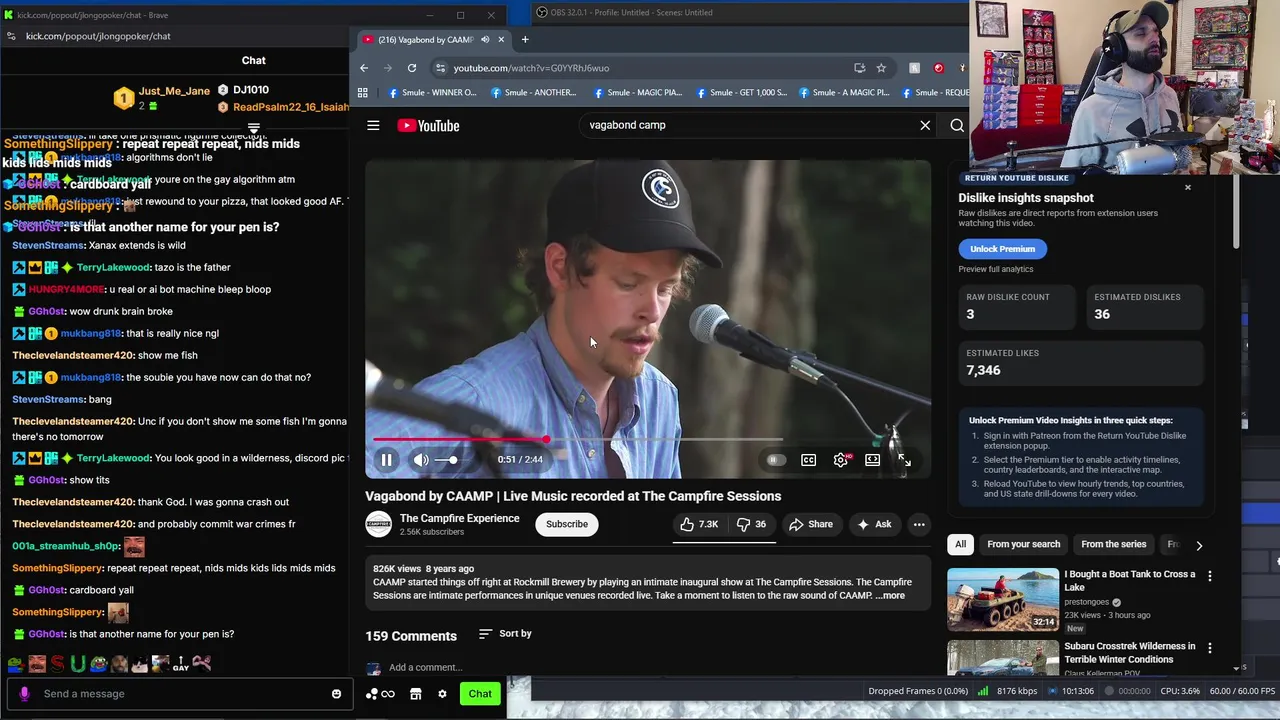Reload the YouTube page
This screenshot has height=720, width=1280.
click(412, 68)
